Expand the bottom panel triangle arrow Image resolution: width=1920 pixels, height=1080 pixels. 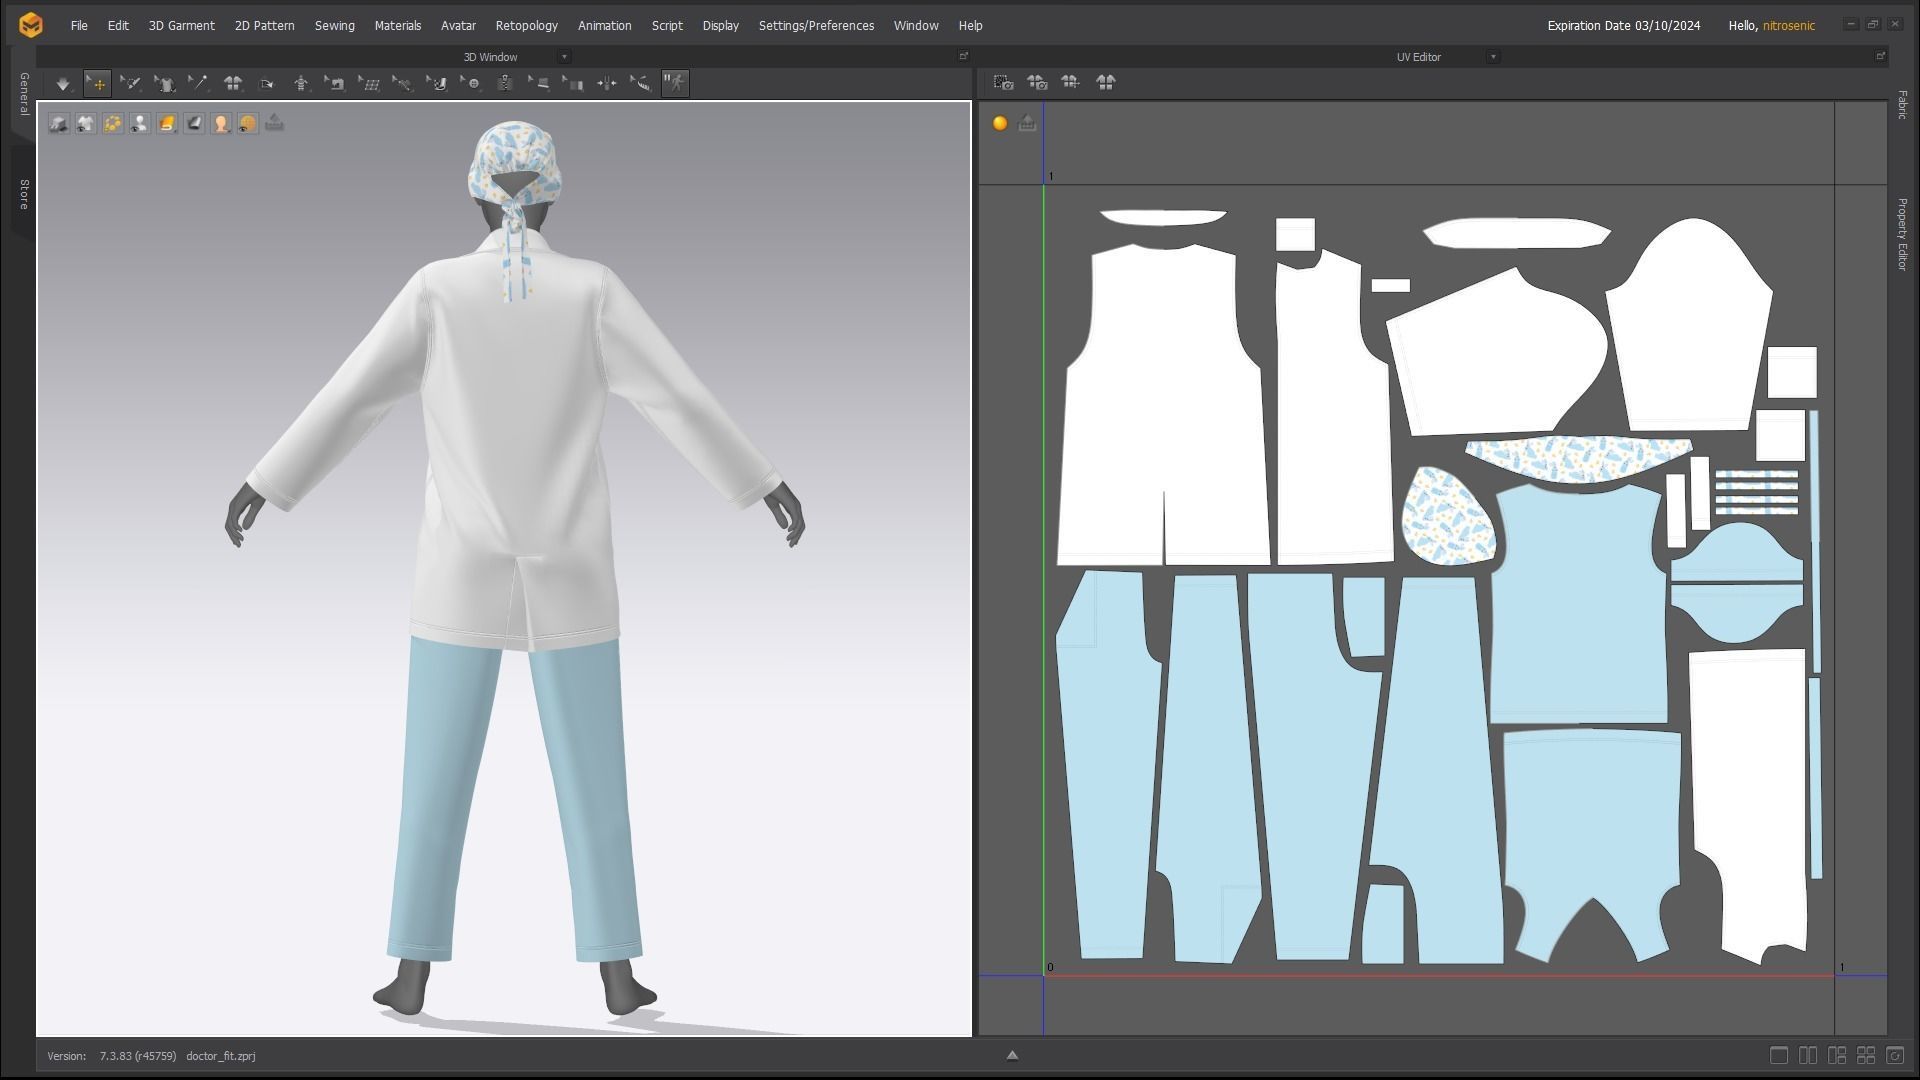pyautogui.click(x=1012, y=1055)
